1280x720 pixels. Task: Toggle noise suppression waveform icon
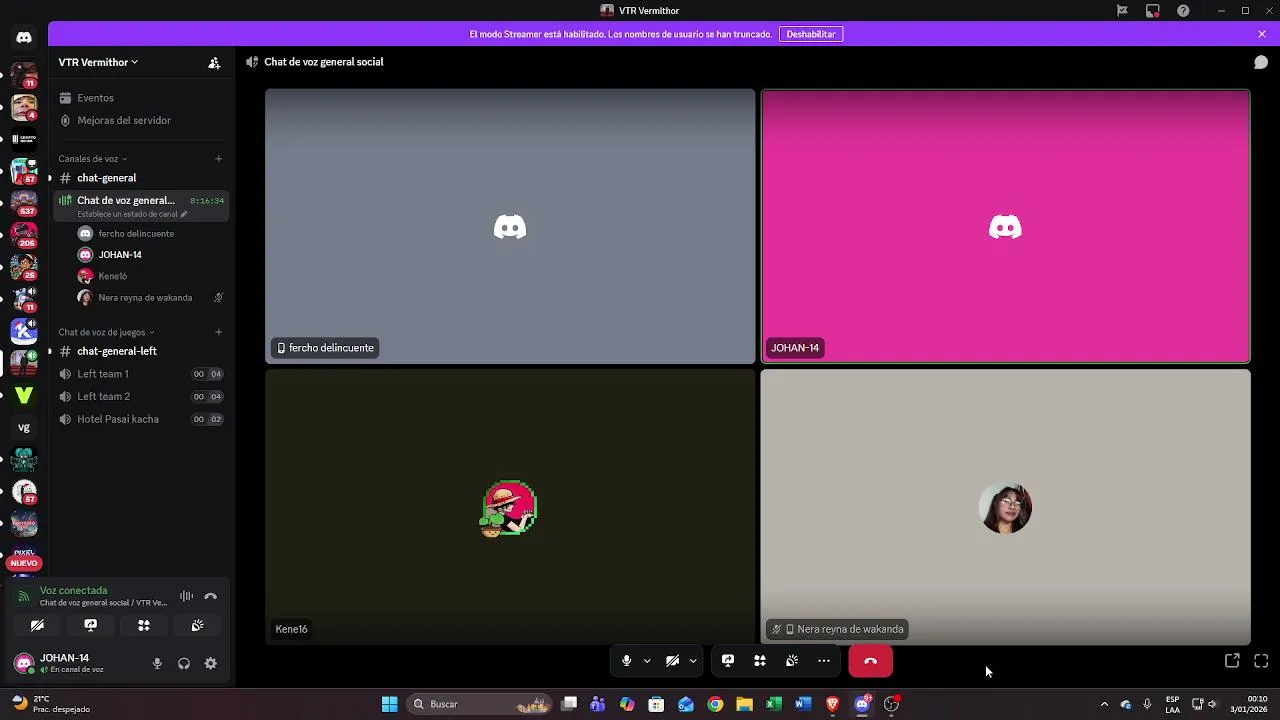(x=186, y=596)
